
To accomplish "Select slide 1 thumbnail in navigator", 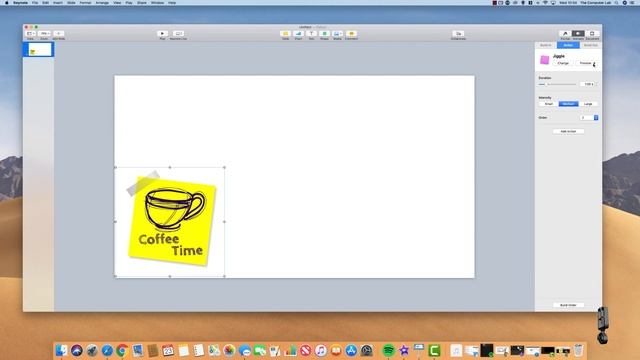I will pos(40,49).
